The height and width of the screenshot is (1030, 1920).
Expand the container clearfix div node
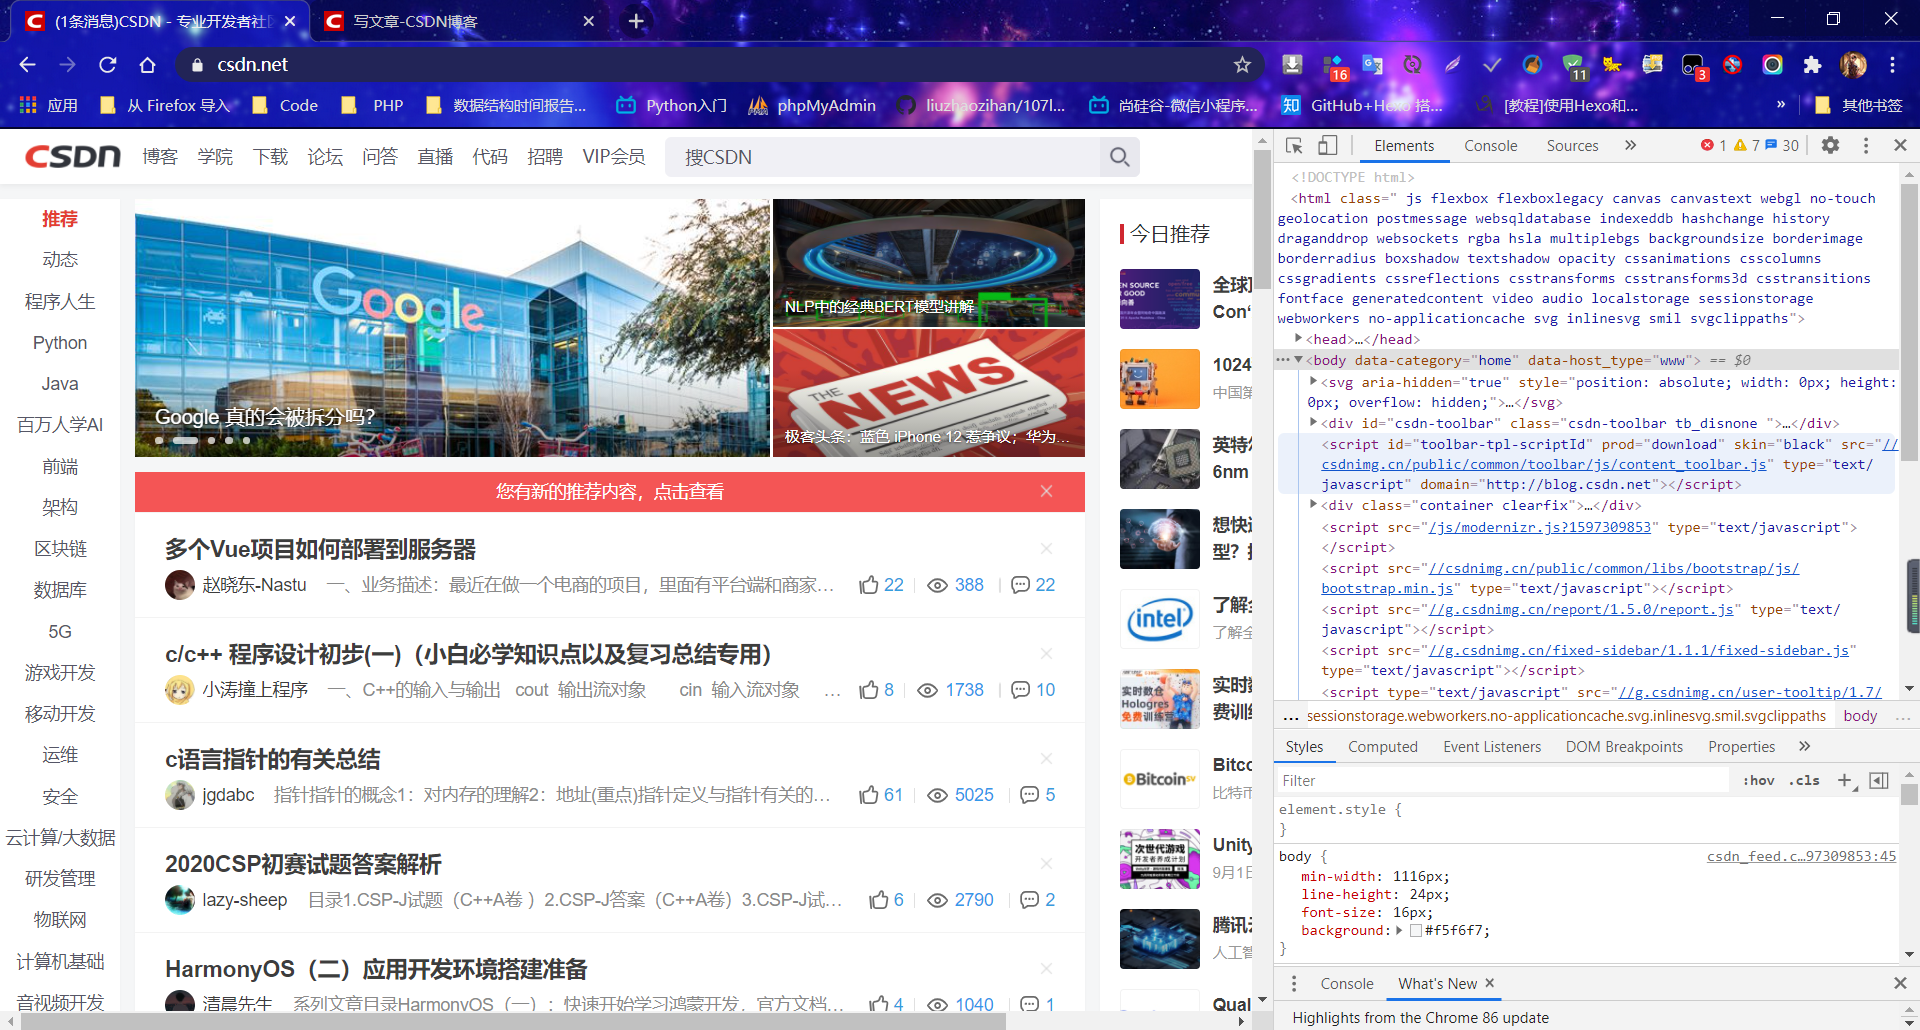point(1313,505)
